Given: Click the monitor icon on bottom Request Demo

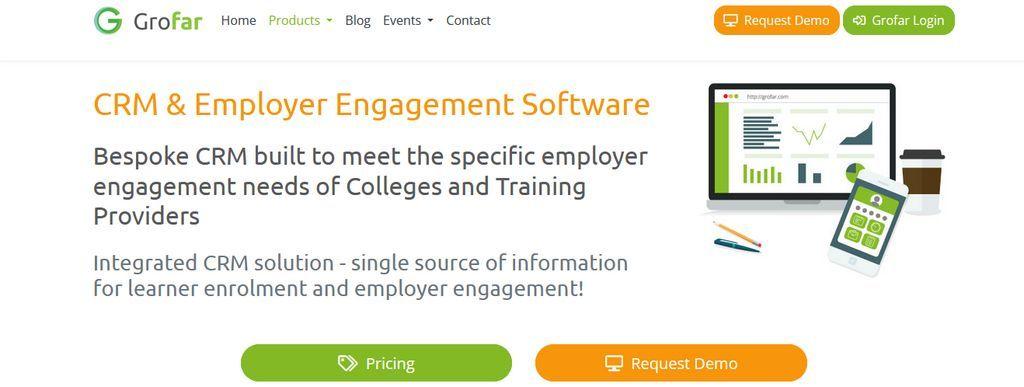Looking at the screenshot, I should point(613,363).
